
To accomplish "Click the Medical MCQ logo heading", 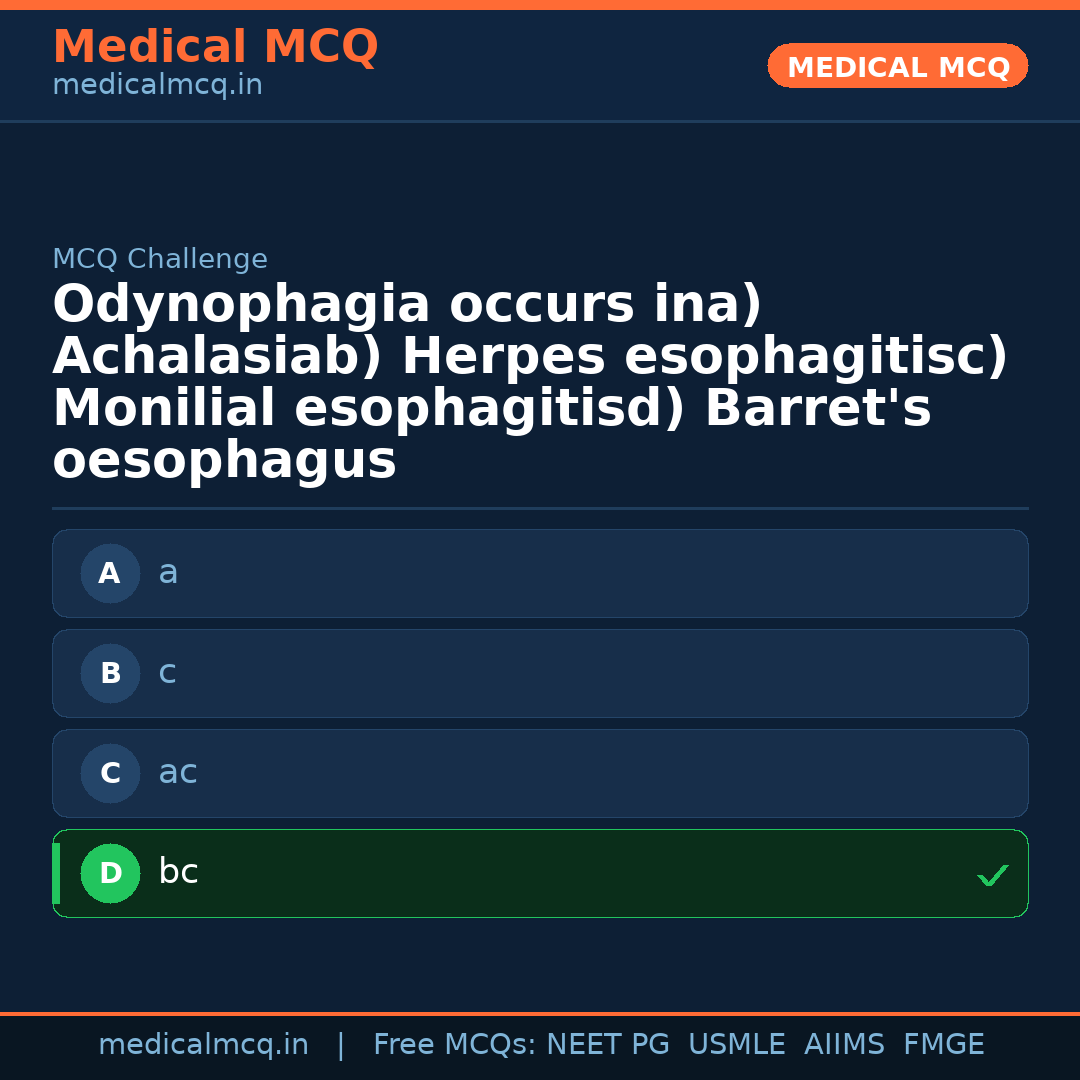I will (215, 47).
